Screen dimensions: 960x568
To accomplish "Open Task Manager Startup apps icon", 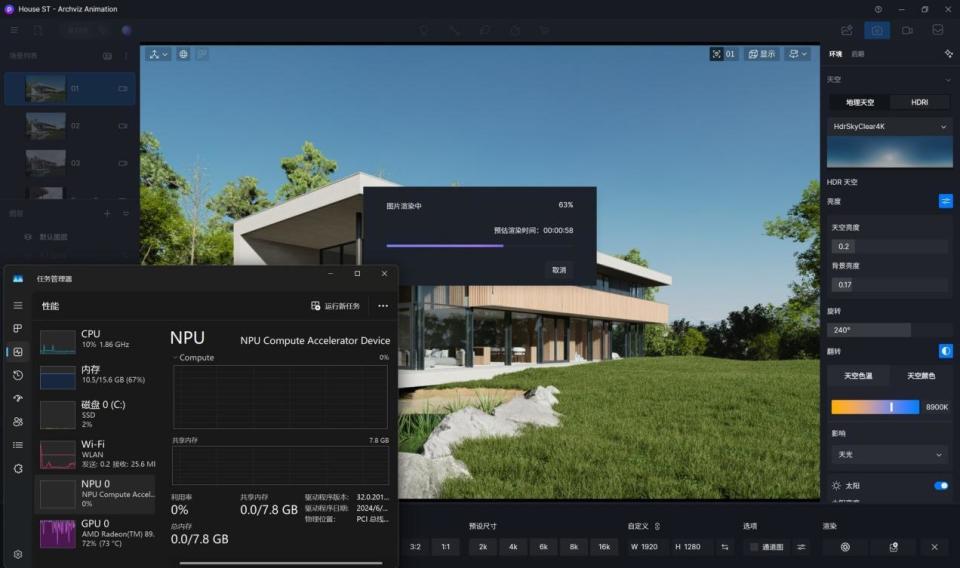I will tap(18, 398).
